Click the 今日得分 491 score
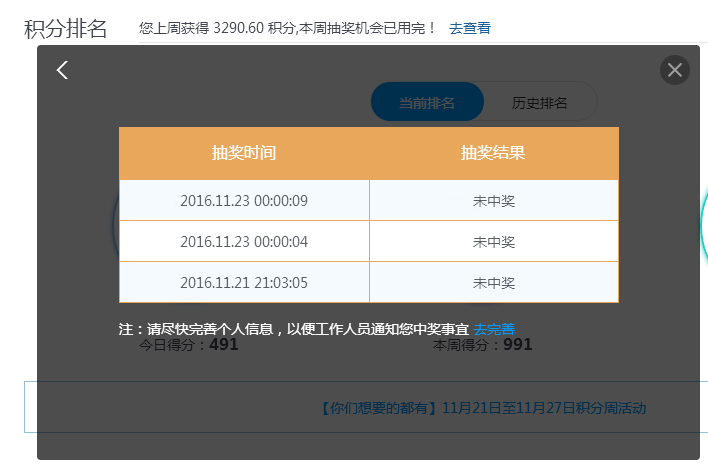 click(188, 345)
